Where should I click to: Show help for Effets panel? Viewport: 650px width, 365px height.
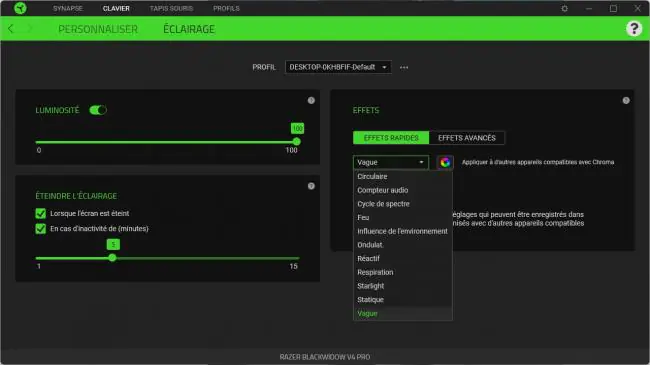click(626, 100)
